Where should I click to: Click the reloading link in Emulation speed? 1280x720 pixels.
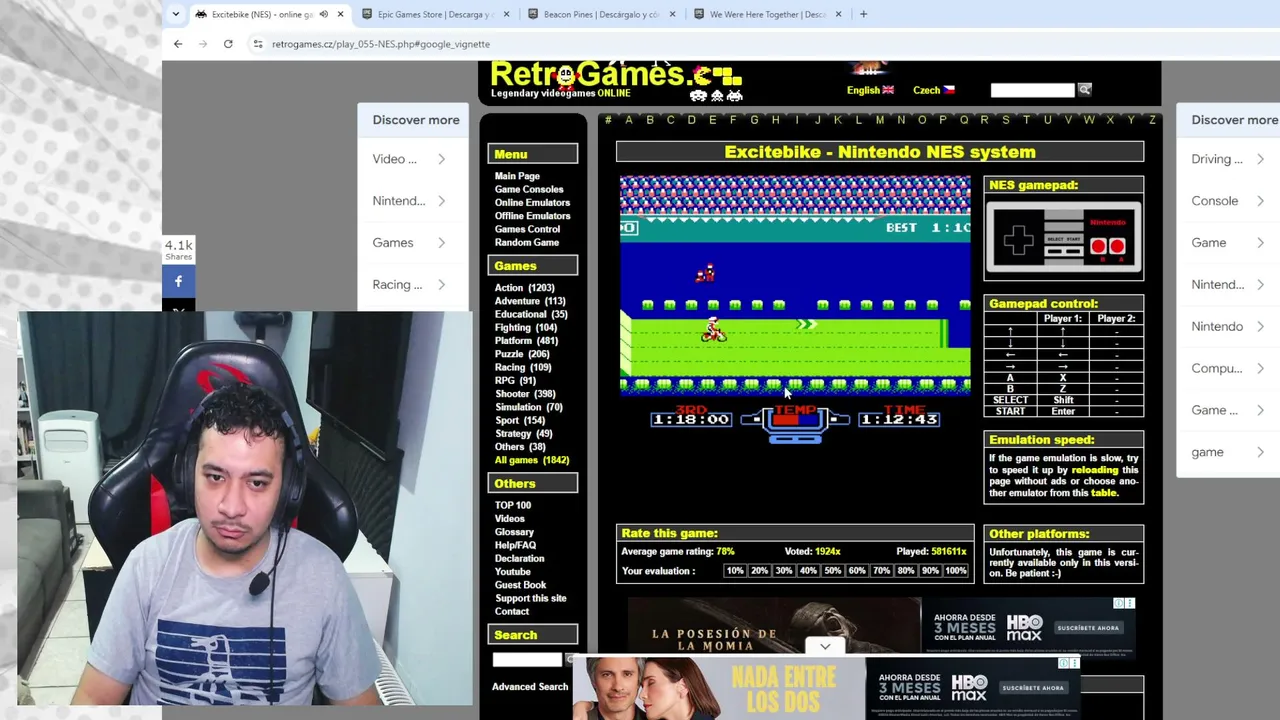[1095, 470]
